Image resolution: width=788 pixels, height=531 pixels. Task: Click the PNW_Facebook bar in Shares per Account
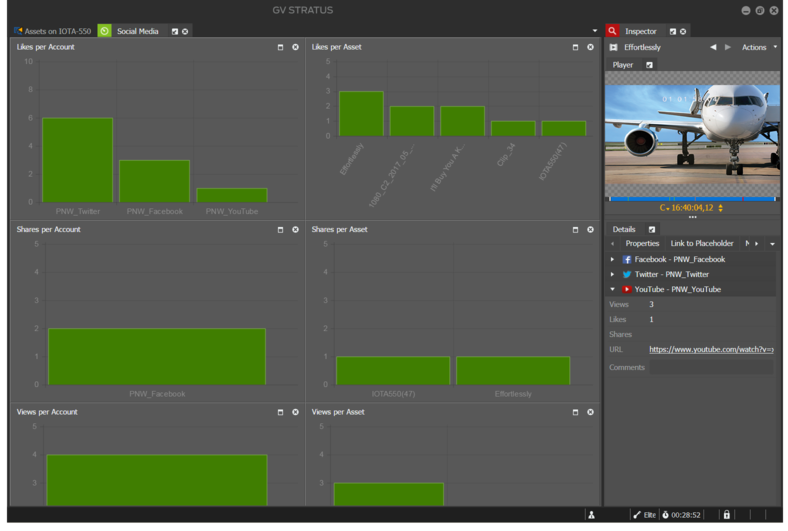pos(157,357)
